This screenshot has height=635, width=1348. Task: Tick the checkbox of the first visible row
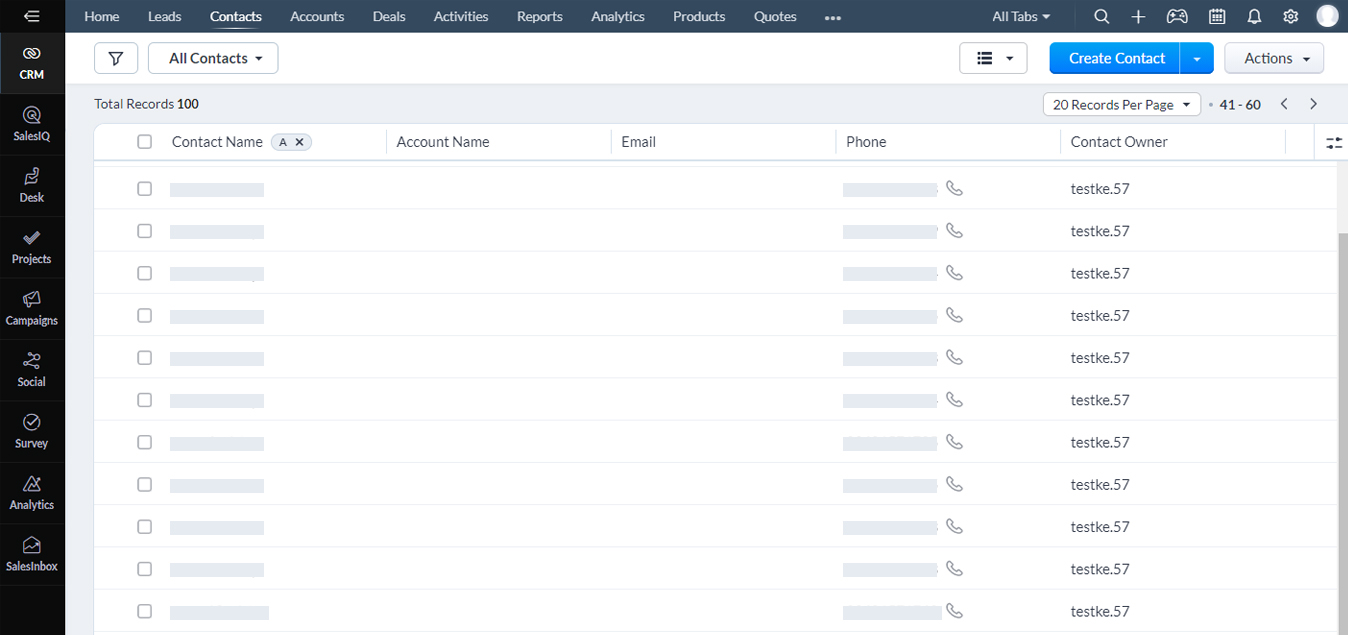click(x=144, y=188)
